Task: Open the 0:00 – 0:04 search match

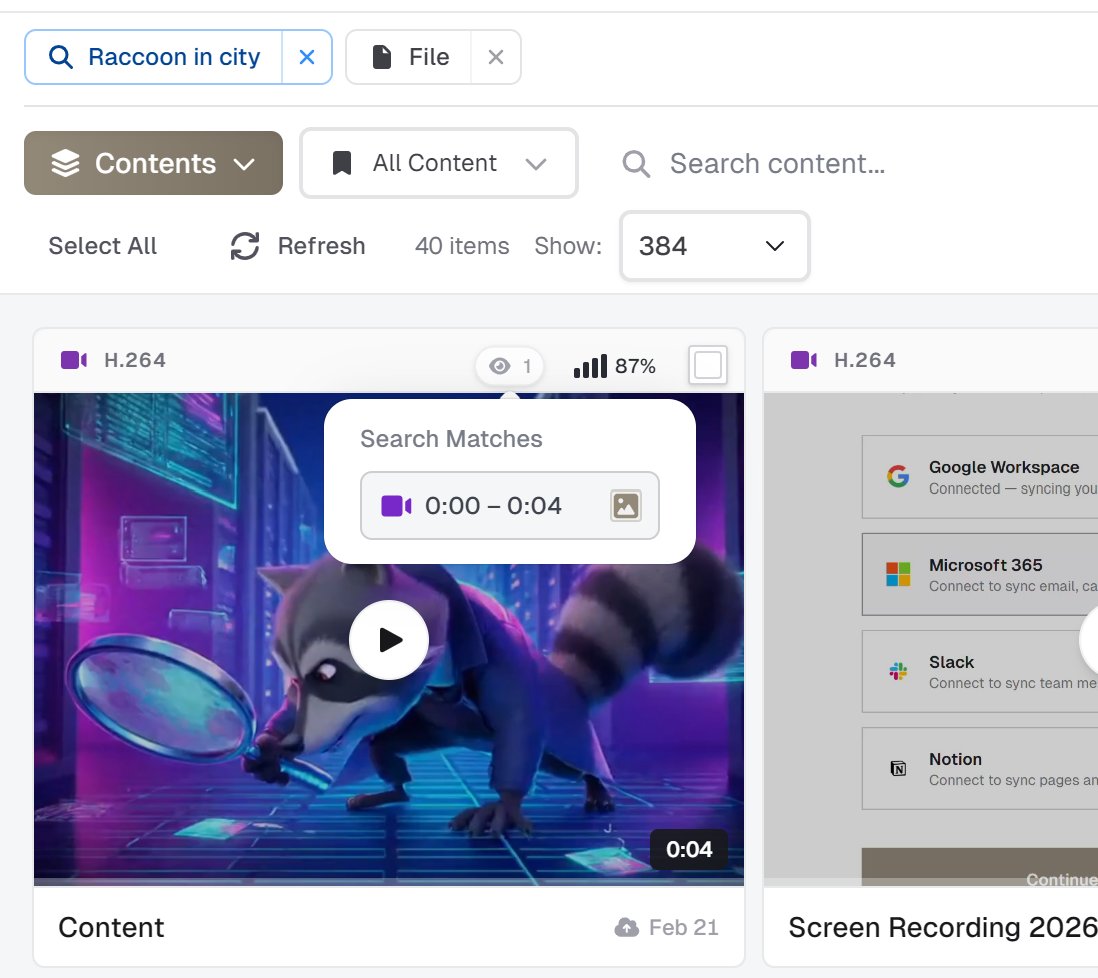Action: (510, 505)
